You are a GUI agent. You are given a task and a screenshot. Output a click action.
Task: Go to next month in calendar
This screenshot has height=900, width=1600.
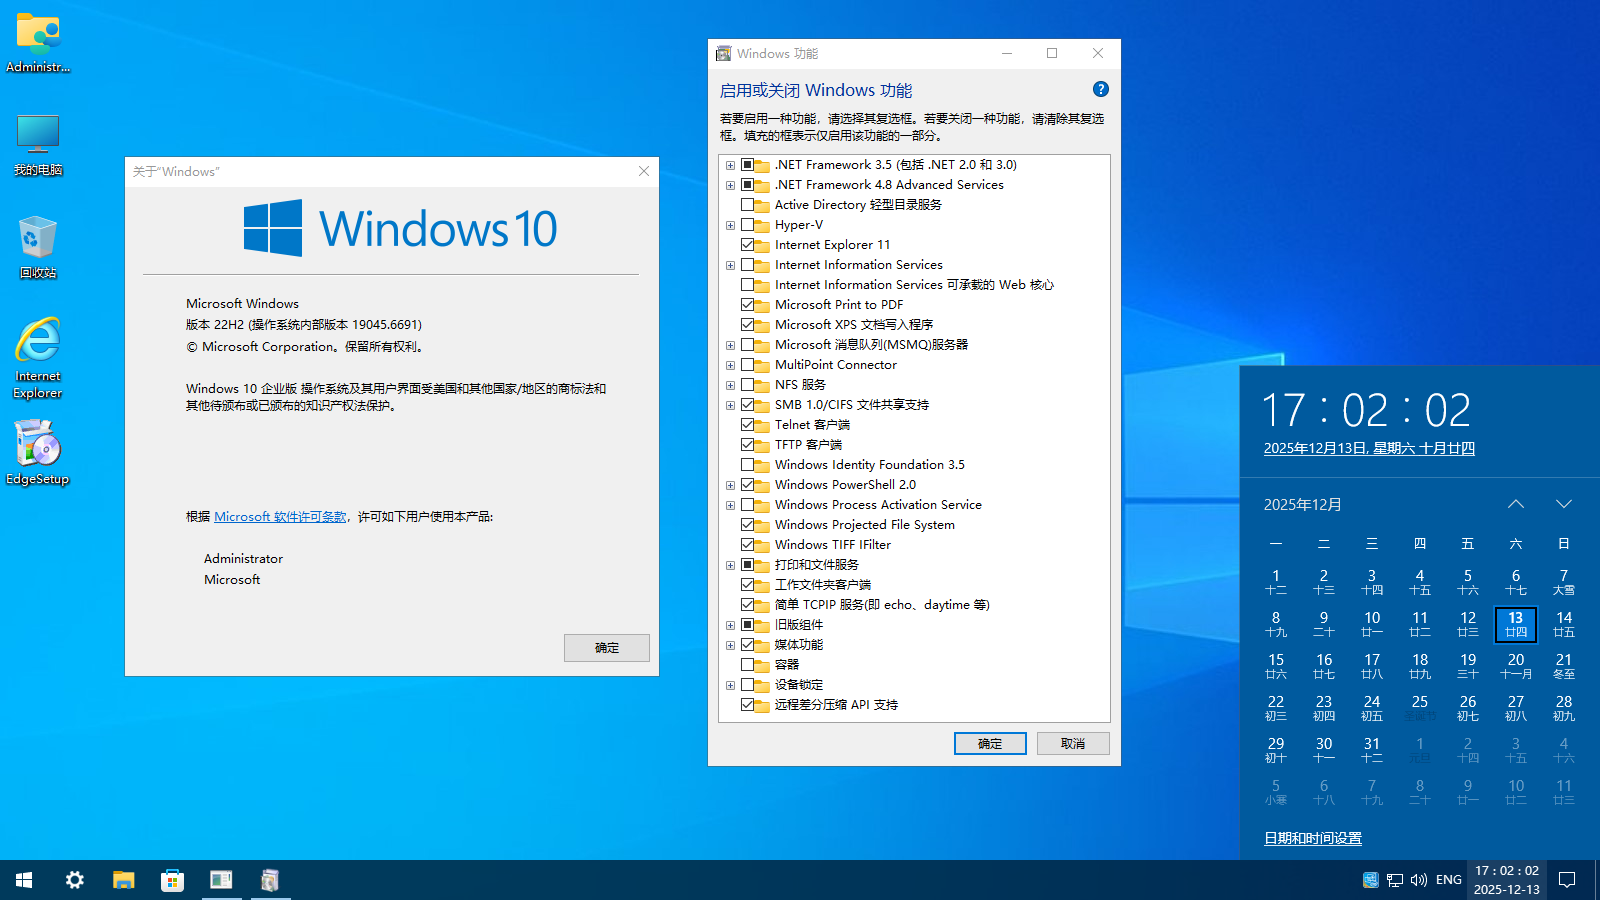click(1564, 504)
